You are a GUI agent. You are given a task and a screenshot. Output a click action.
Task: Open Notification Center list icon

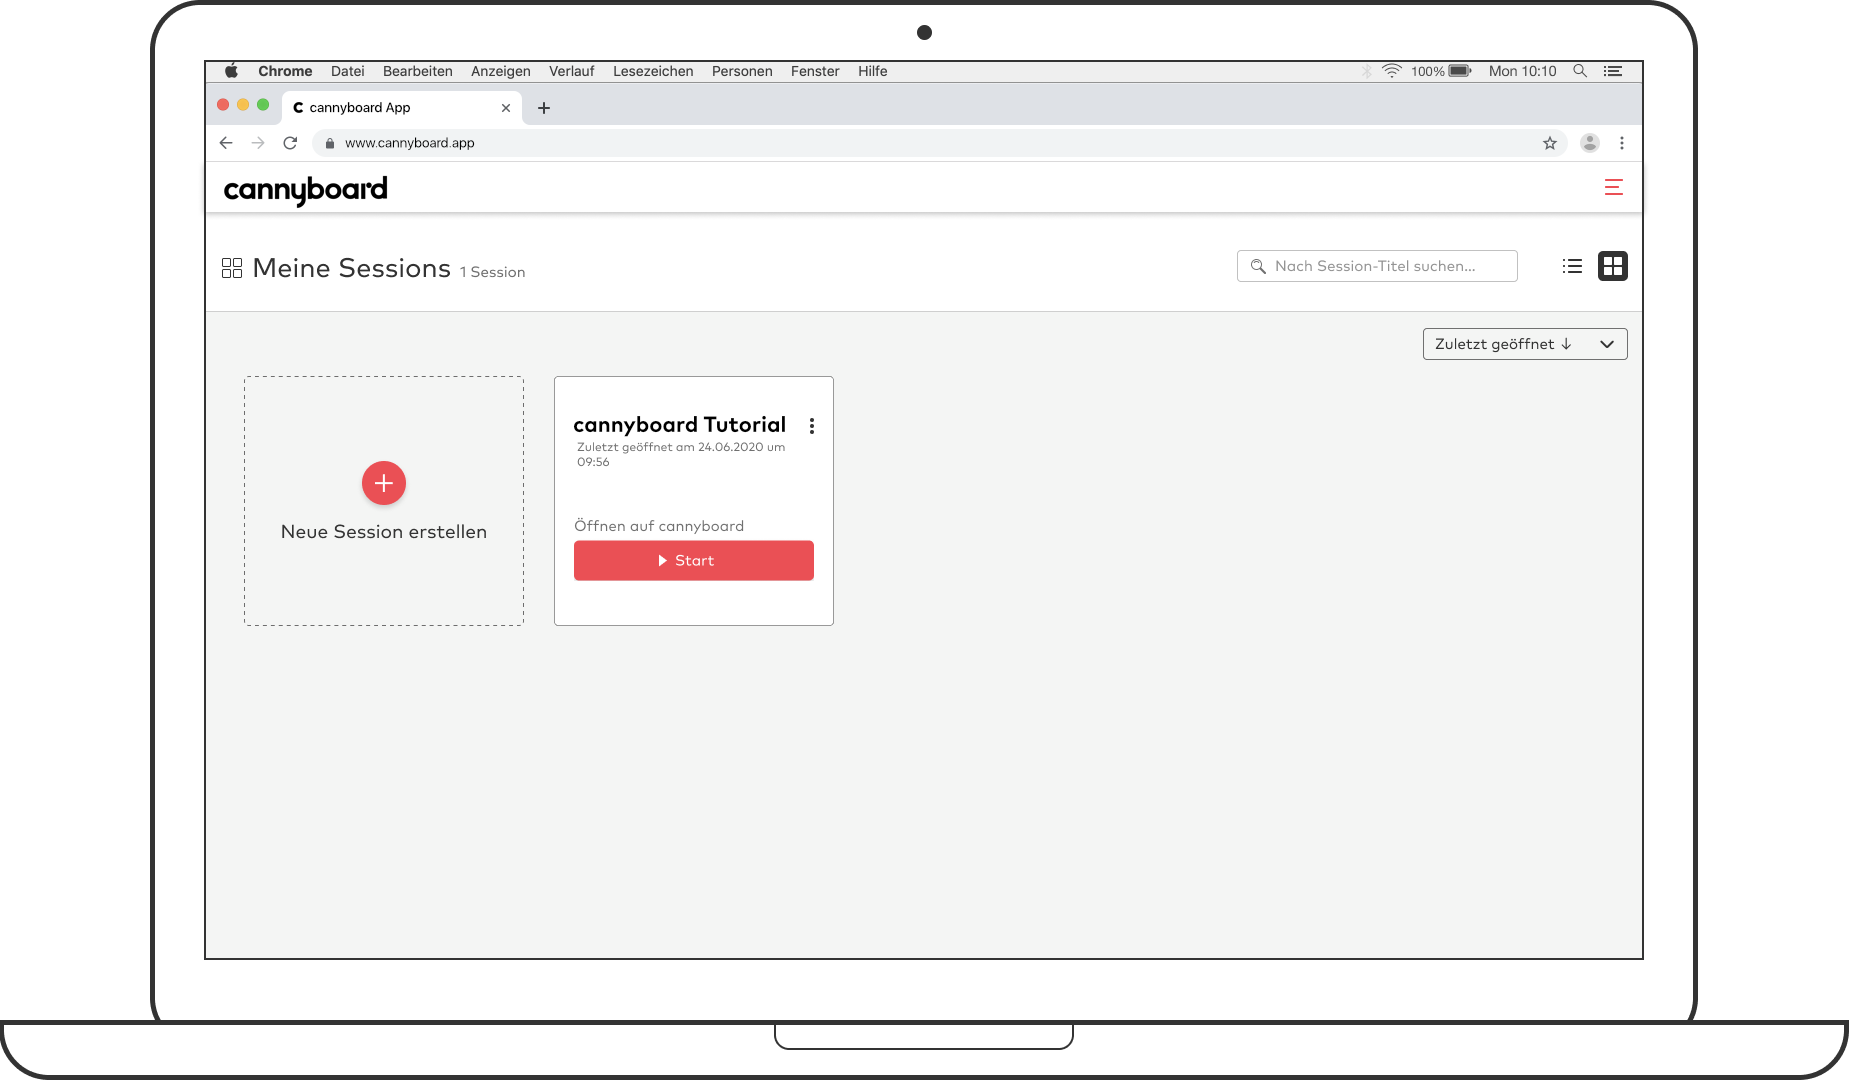1613,71
